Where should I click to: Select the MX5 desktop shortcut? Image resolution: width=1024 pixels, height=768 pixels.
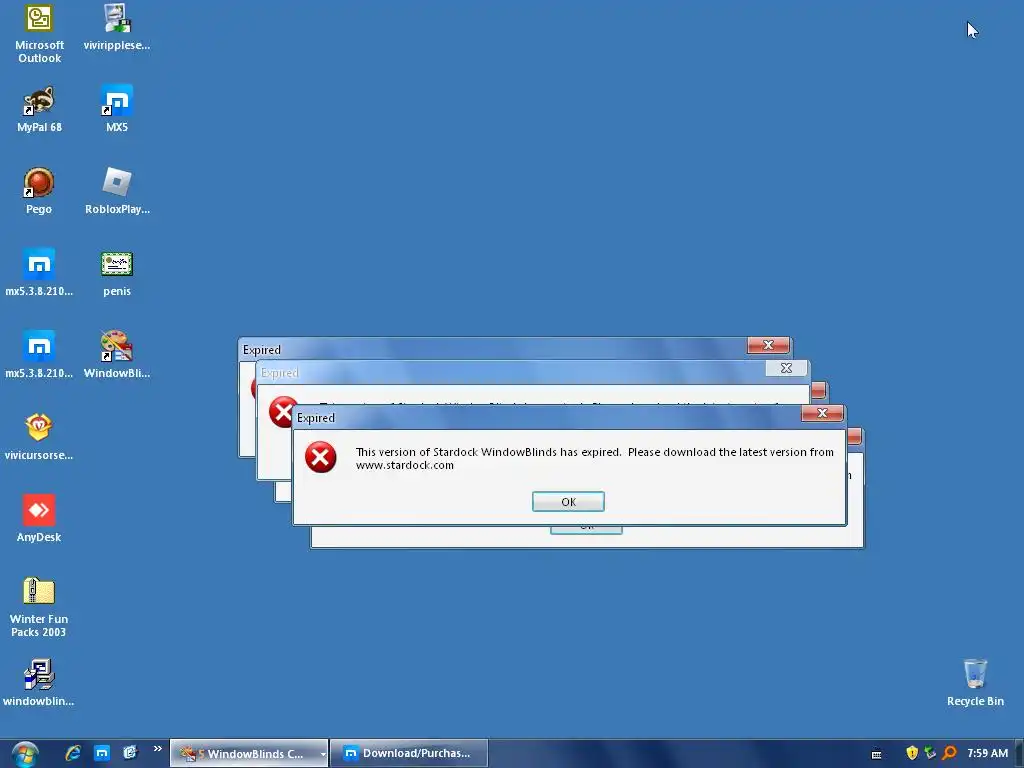117,110
